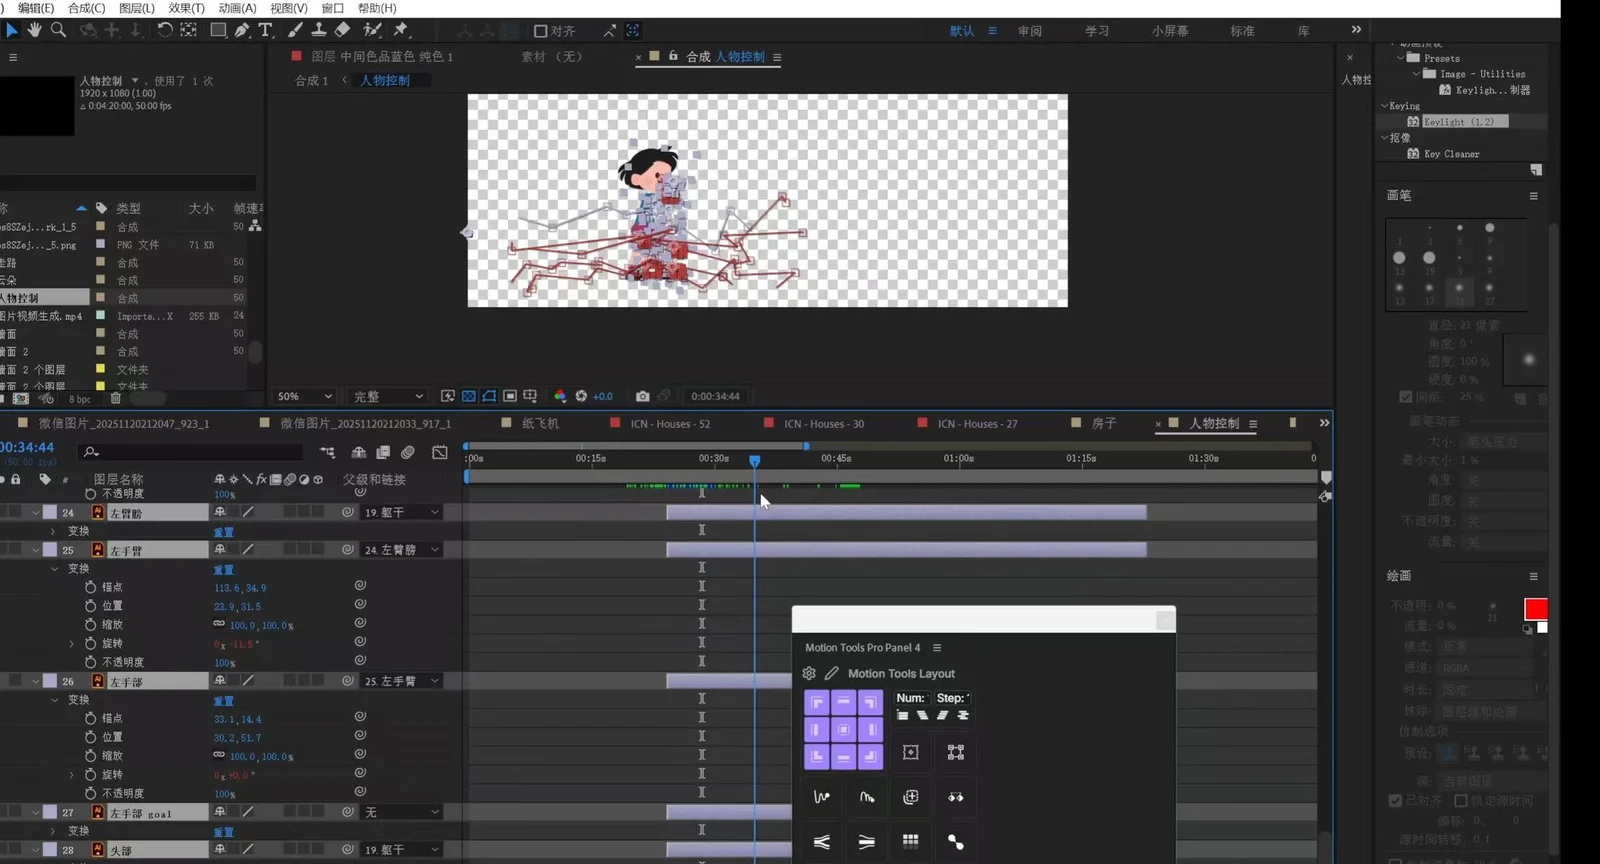Switch to the 学习 workspace
The width and height of the screenshot is (1600, 864).
click(1097, 31)
